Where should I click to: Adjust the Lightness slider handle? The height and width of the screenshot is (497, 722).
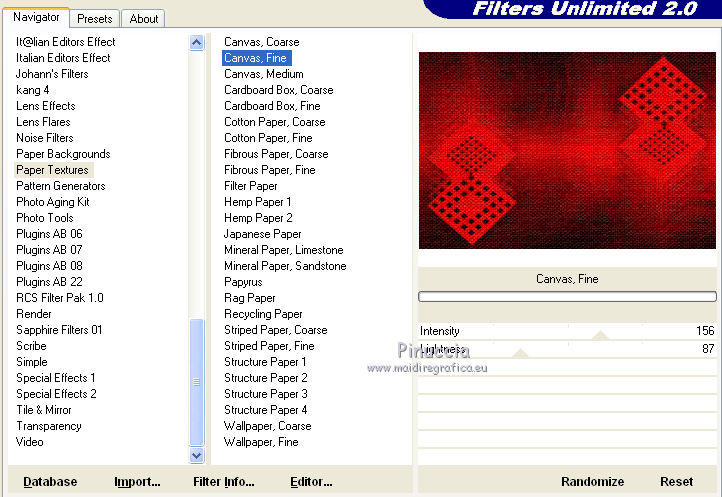tap(520, 353)
